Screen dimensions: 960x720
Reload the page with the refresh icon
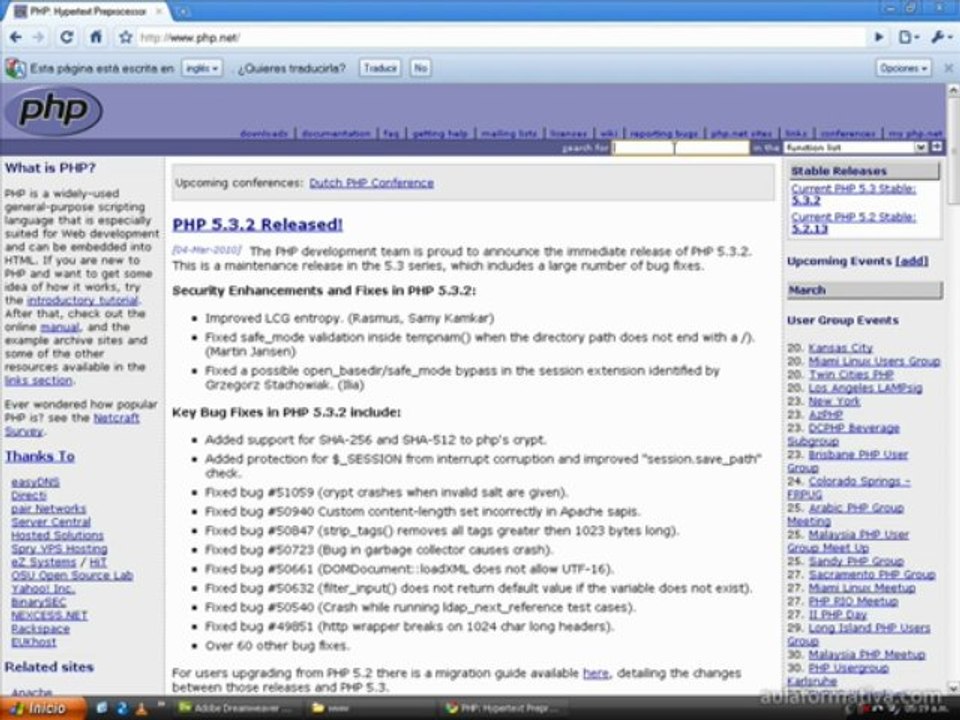67,37
